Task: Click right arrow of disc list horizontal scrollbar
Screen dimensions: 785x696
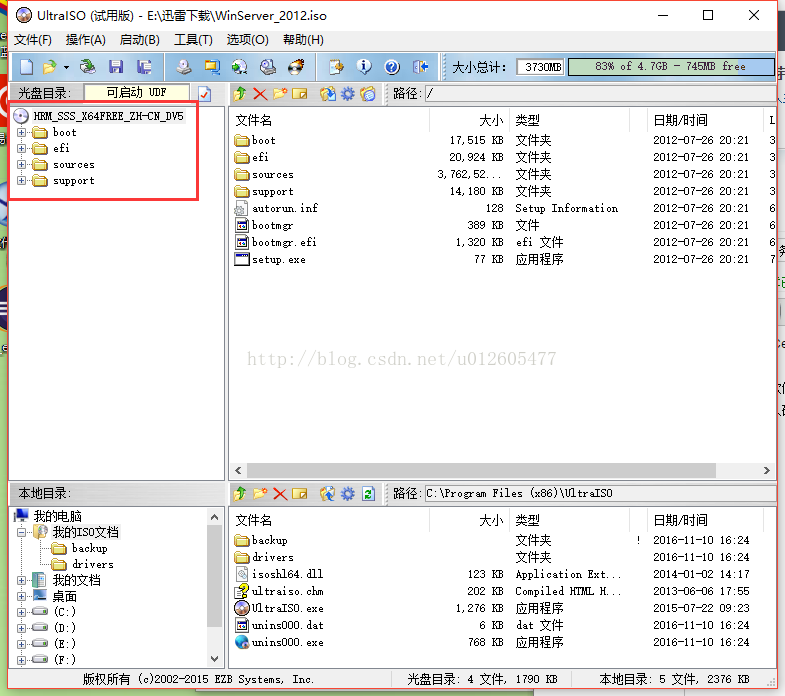Action: pyautogui.click(x=766, y=471)
